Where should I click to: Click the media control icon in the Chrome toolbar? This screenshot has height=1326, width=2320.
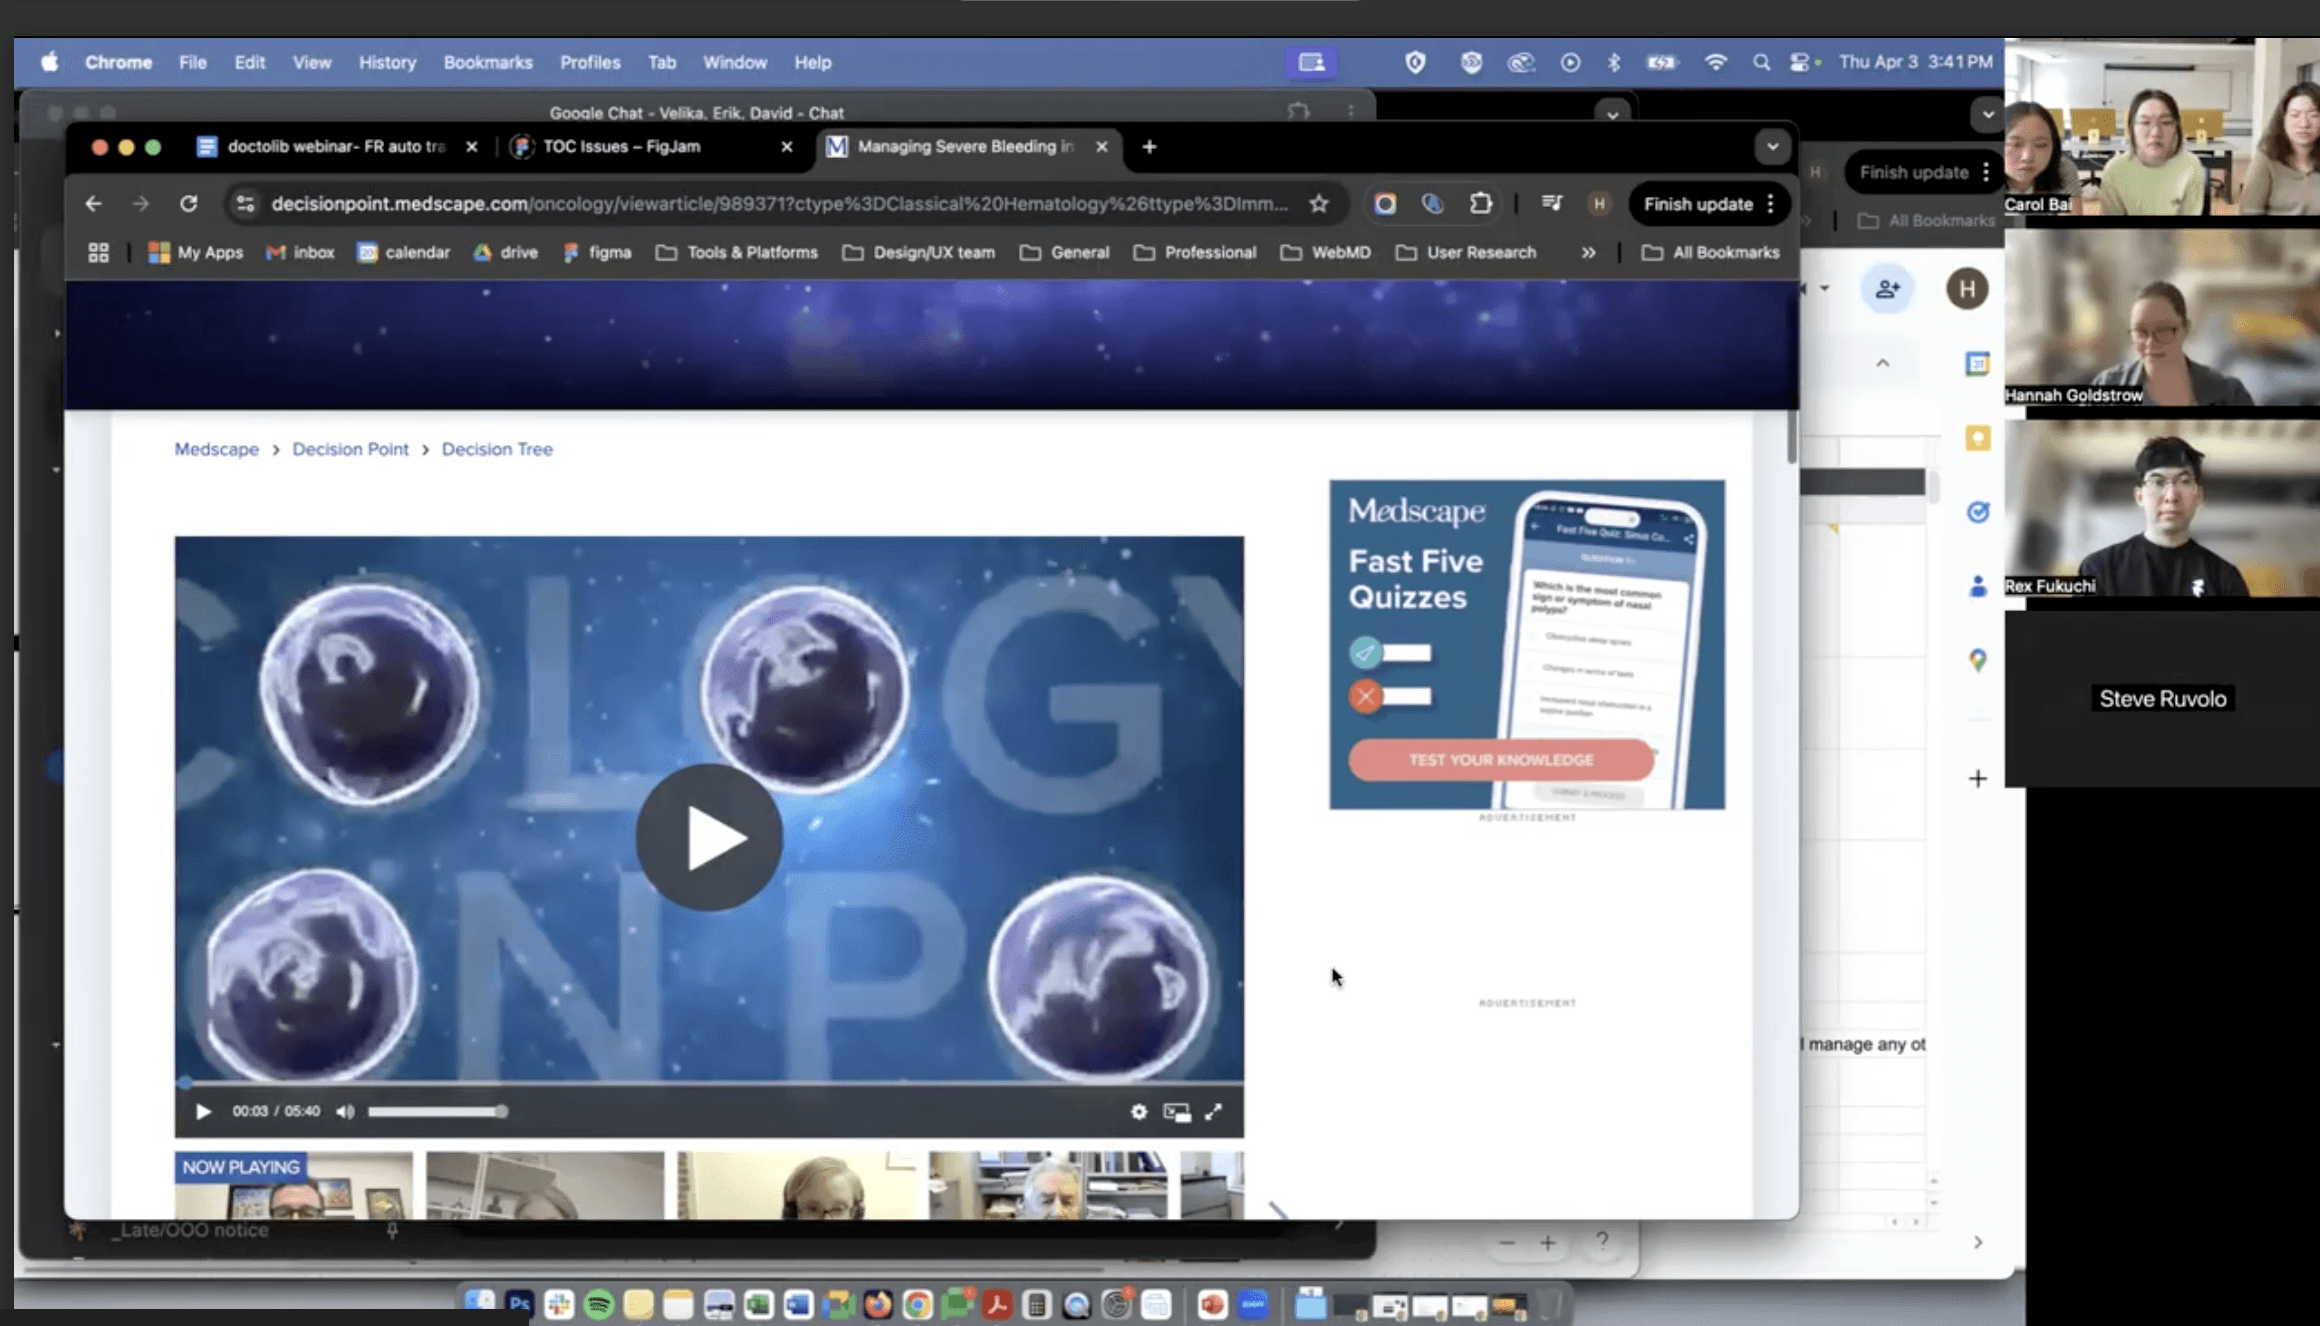[1551, 203]
